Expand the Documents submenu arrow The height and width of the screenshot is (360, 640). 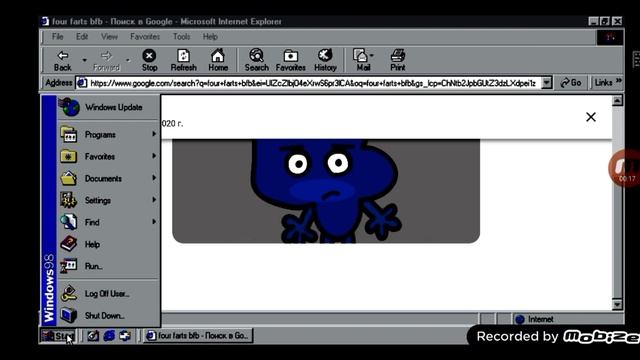(x=154, y=178)
